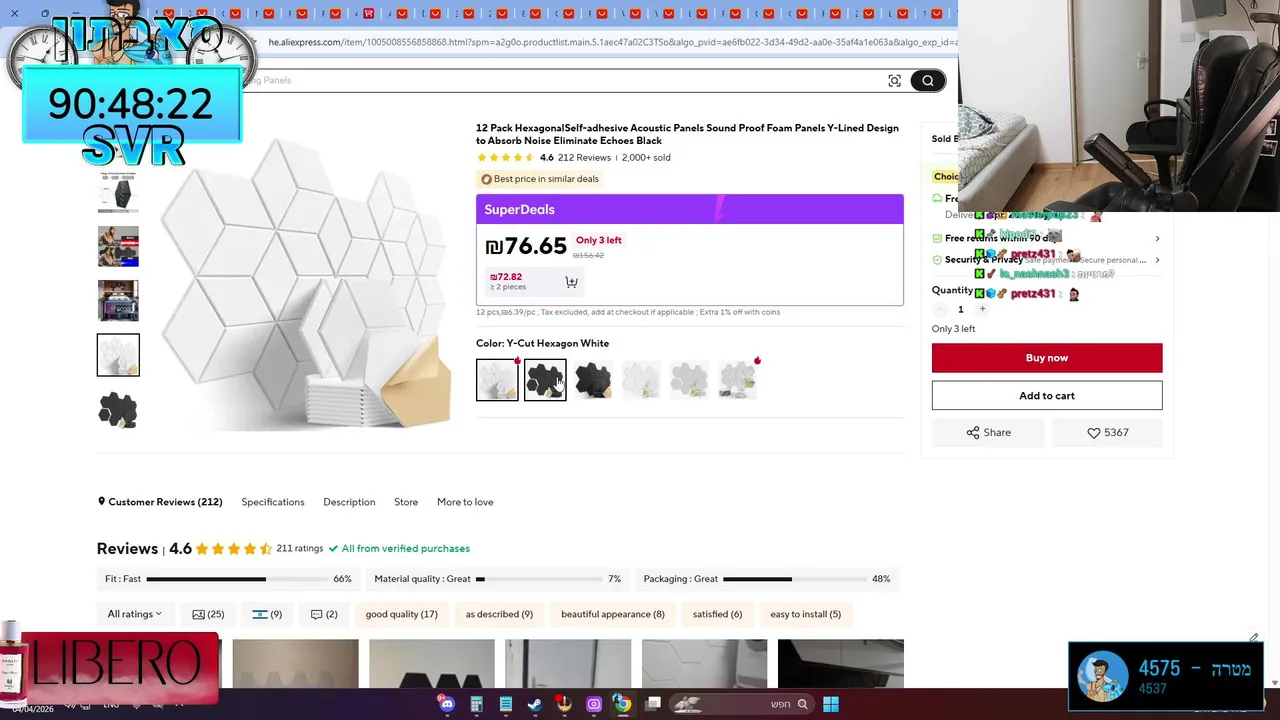Filter reviews by Israel flag (9)

click(x=267, y=614)
